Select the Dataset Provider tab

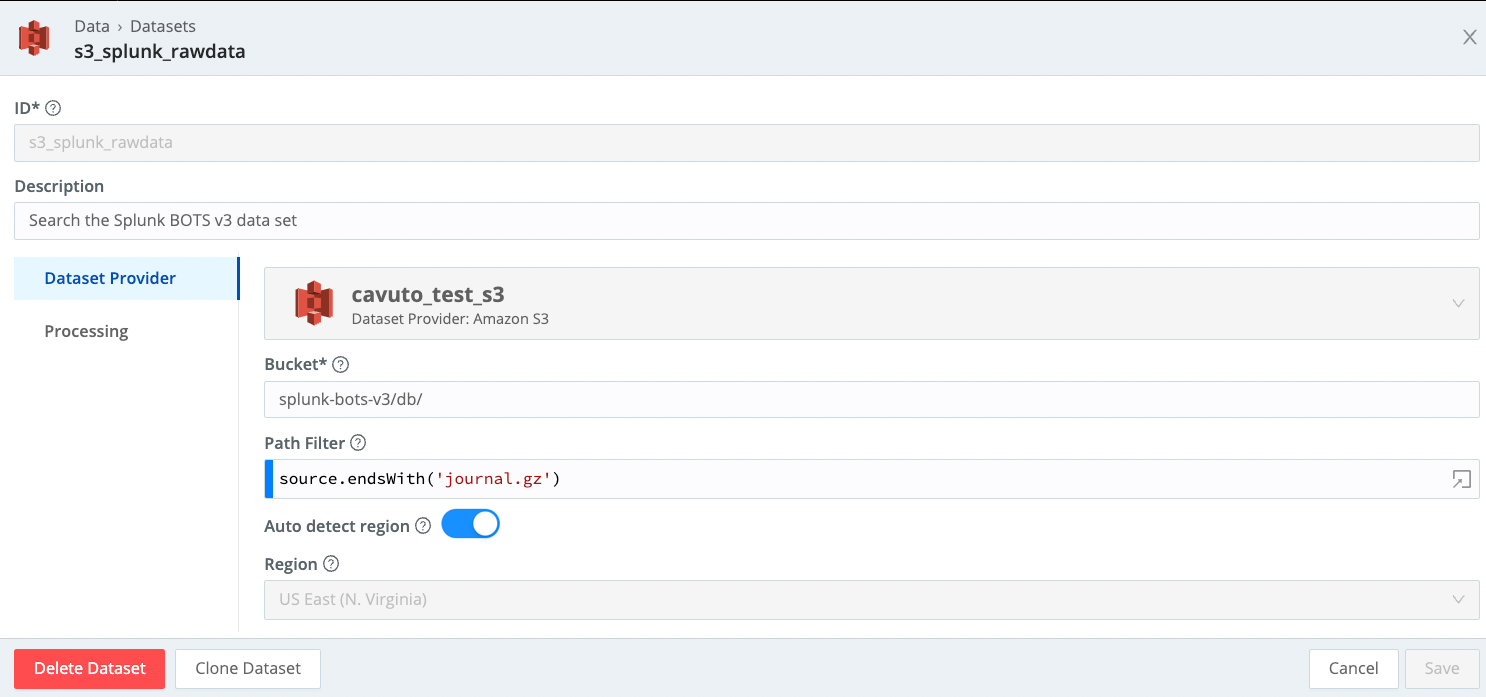(110, 278)
